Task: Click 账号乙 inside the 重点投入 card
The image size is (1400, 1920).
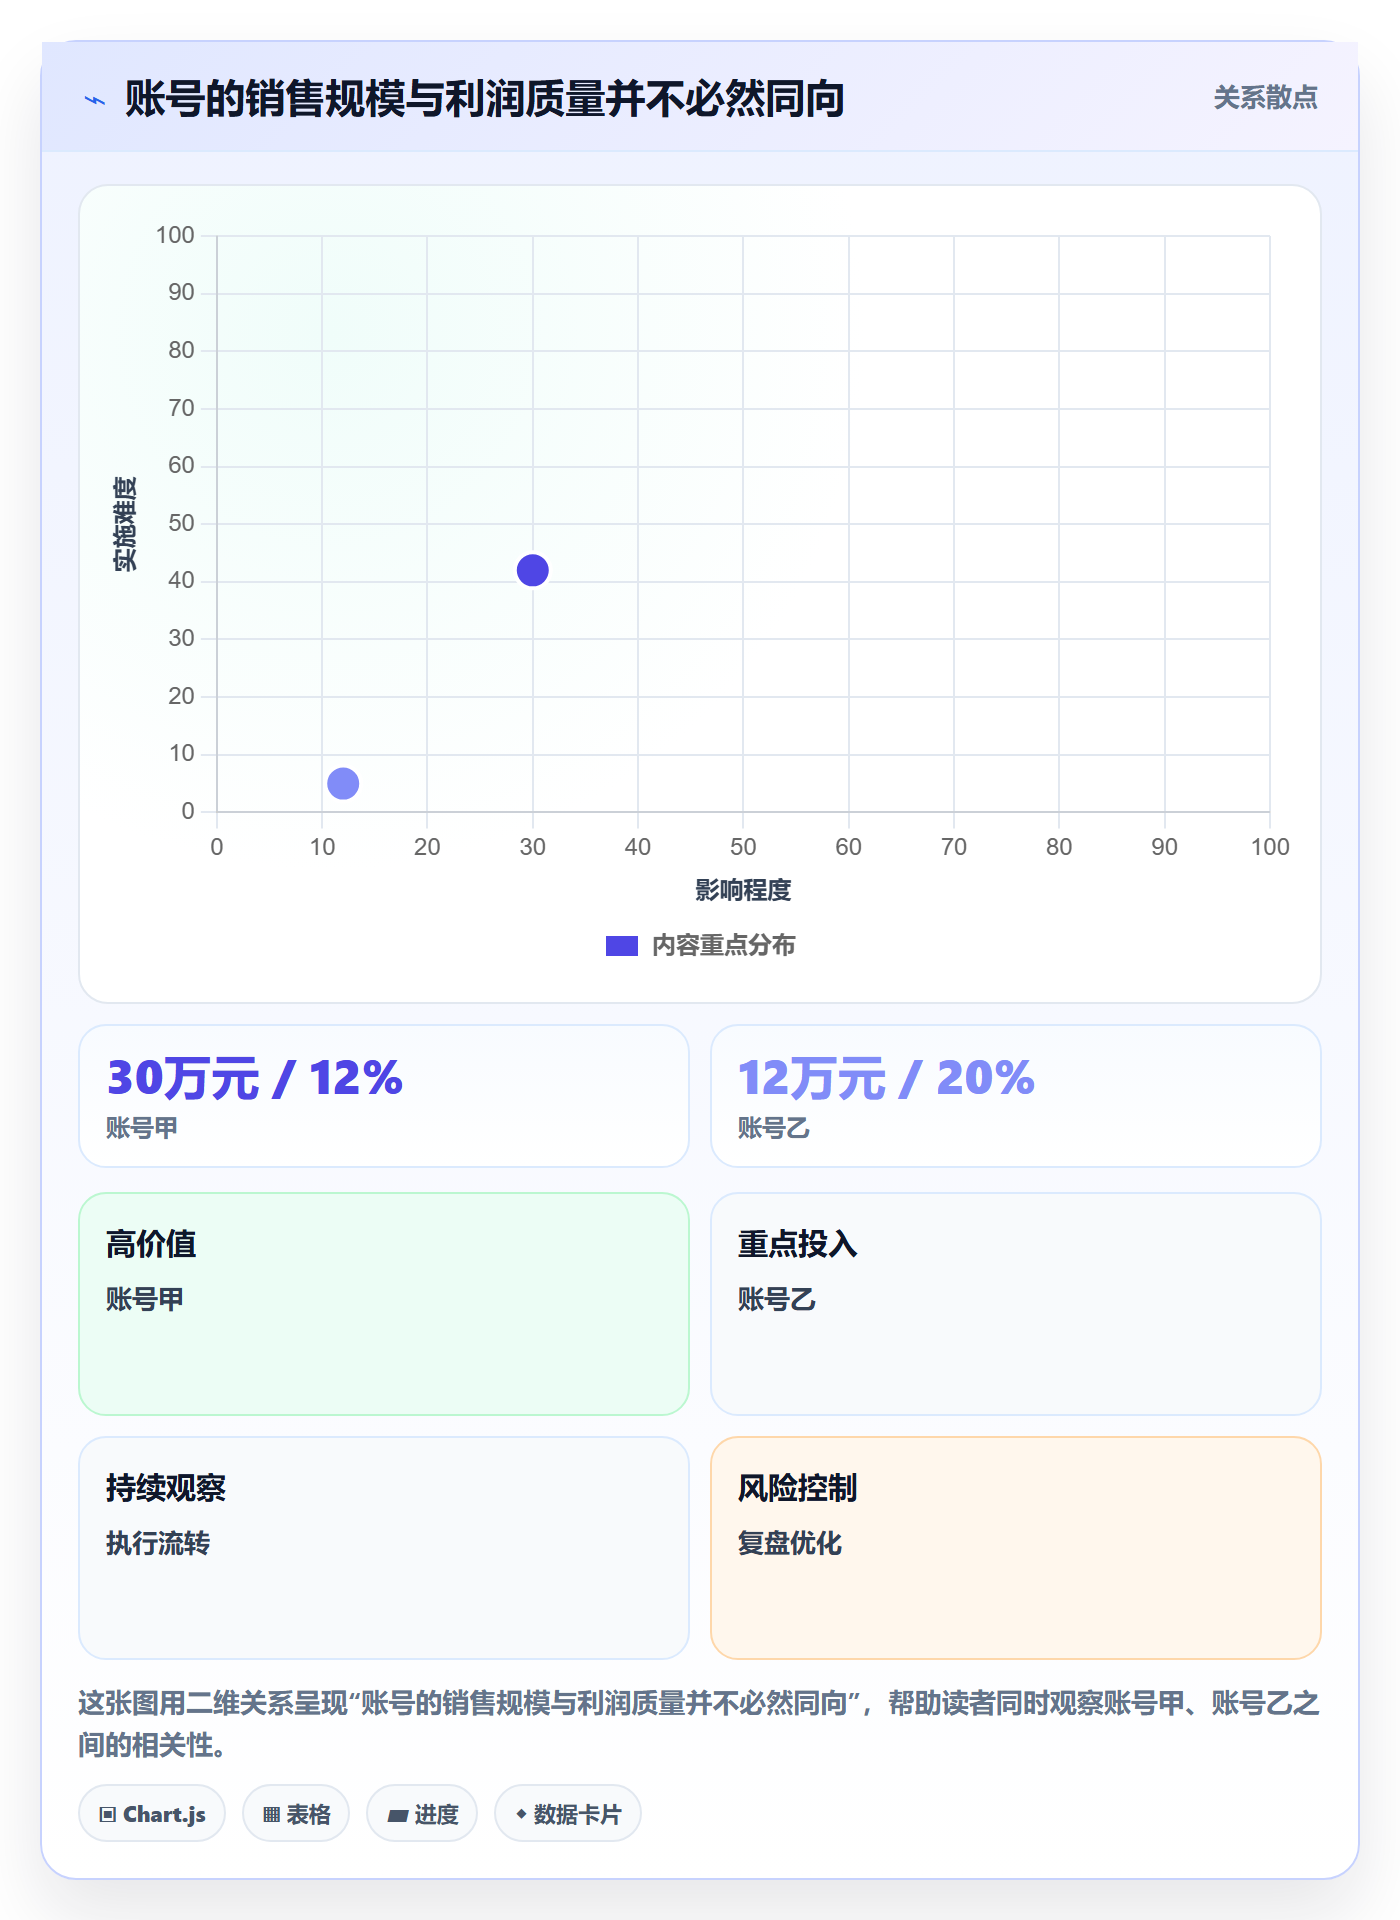Action: click(x=777, y=1299)
